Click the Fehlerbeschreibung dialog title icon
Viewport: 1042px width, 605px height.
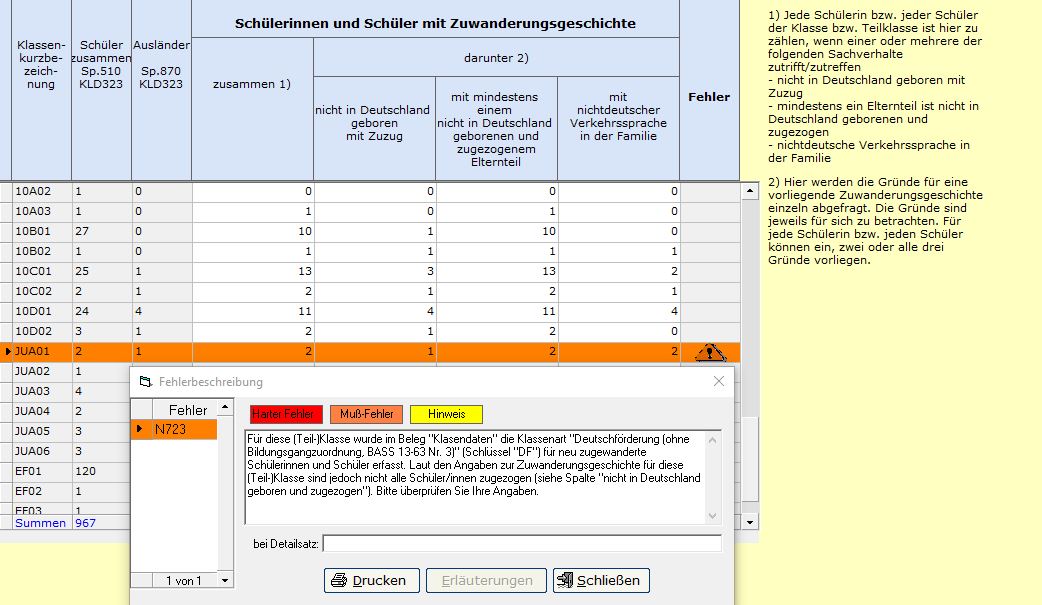point(146,382)
